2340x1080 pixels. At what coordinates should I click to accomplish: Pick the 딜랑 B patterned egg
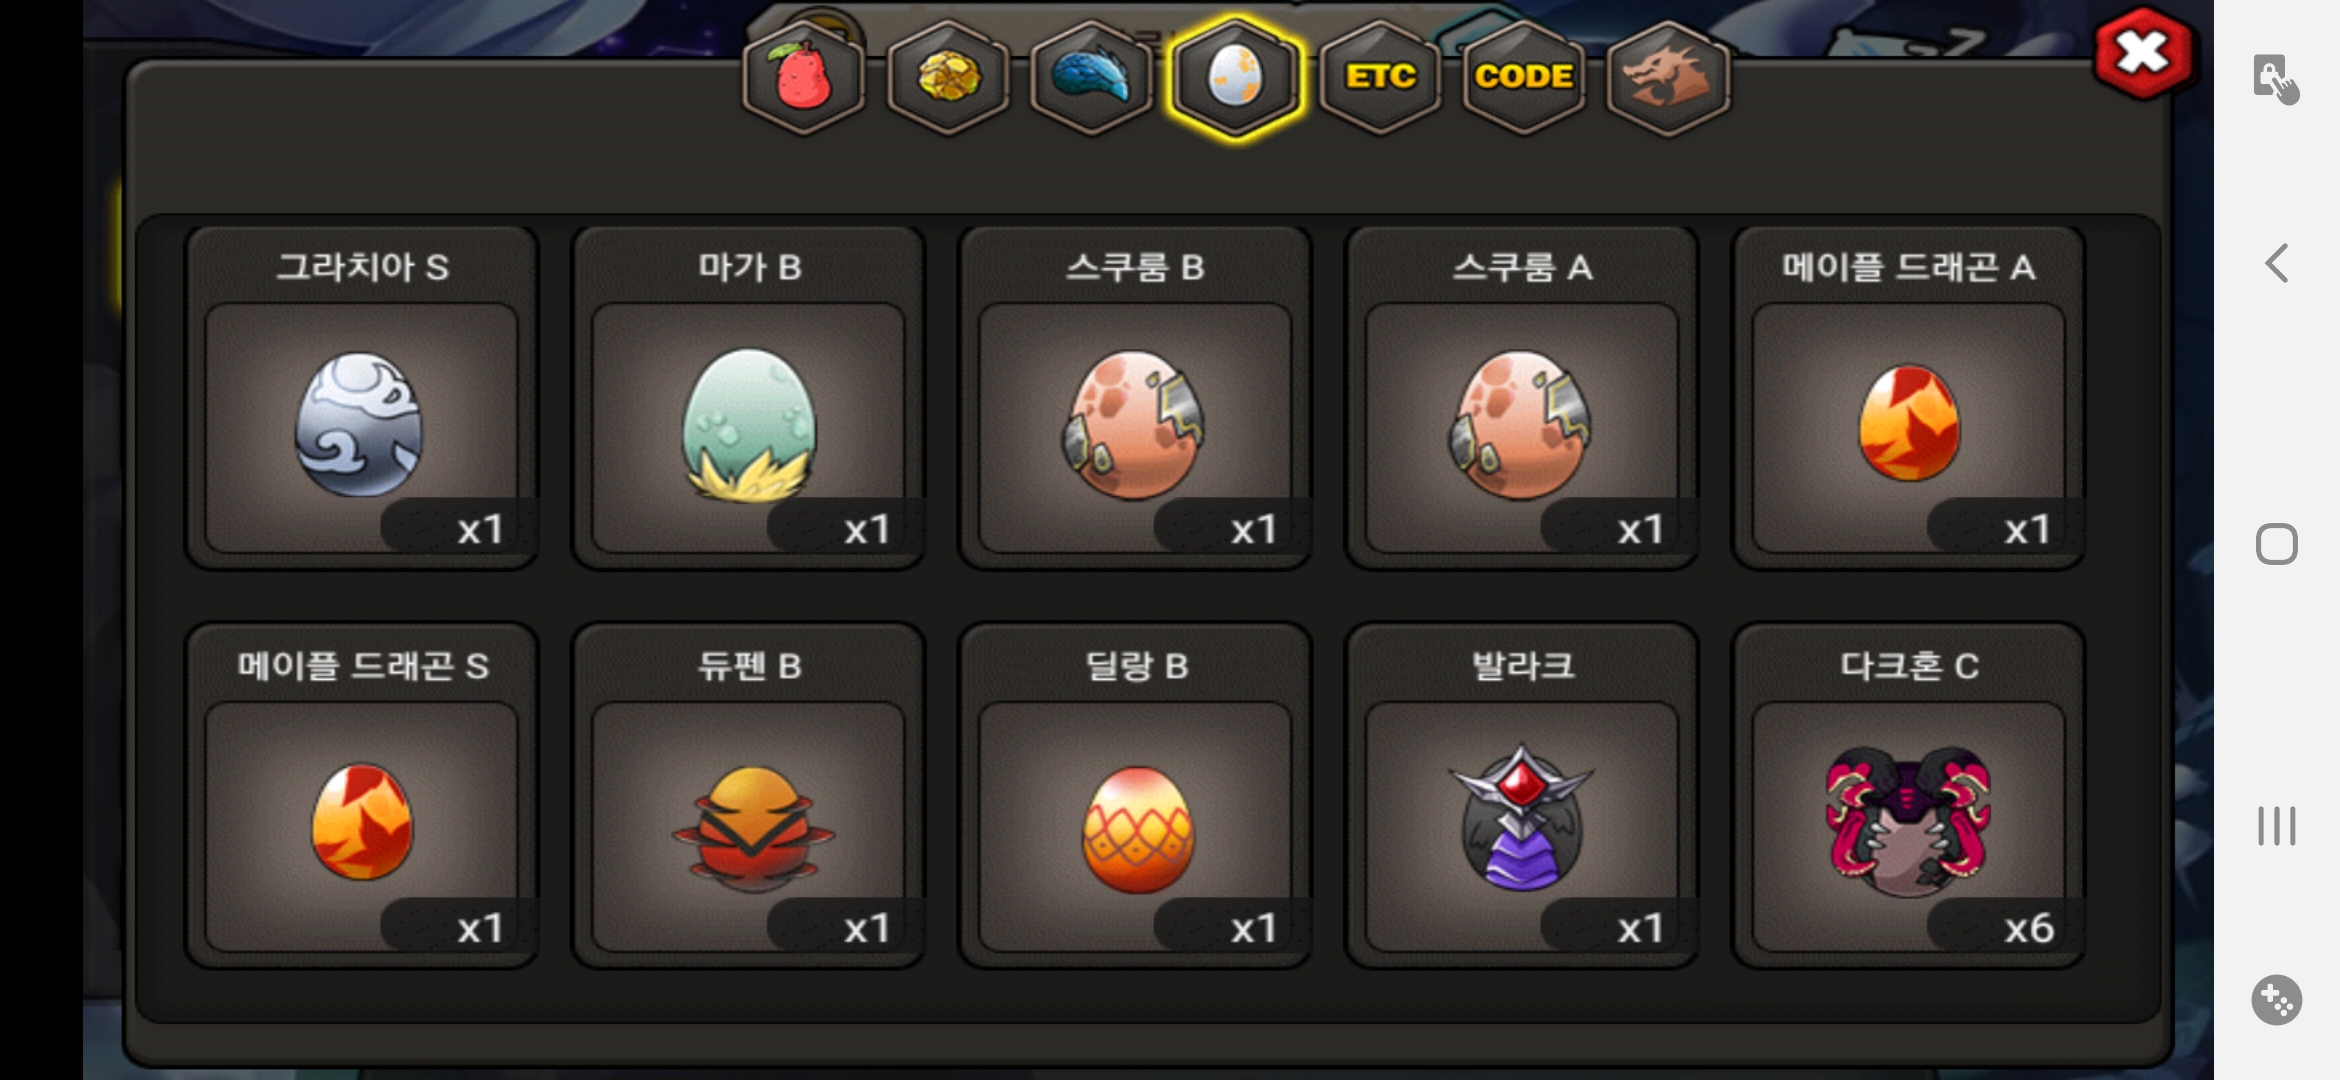click(x=1135, y=796)
